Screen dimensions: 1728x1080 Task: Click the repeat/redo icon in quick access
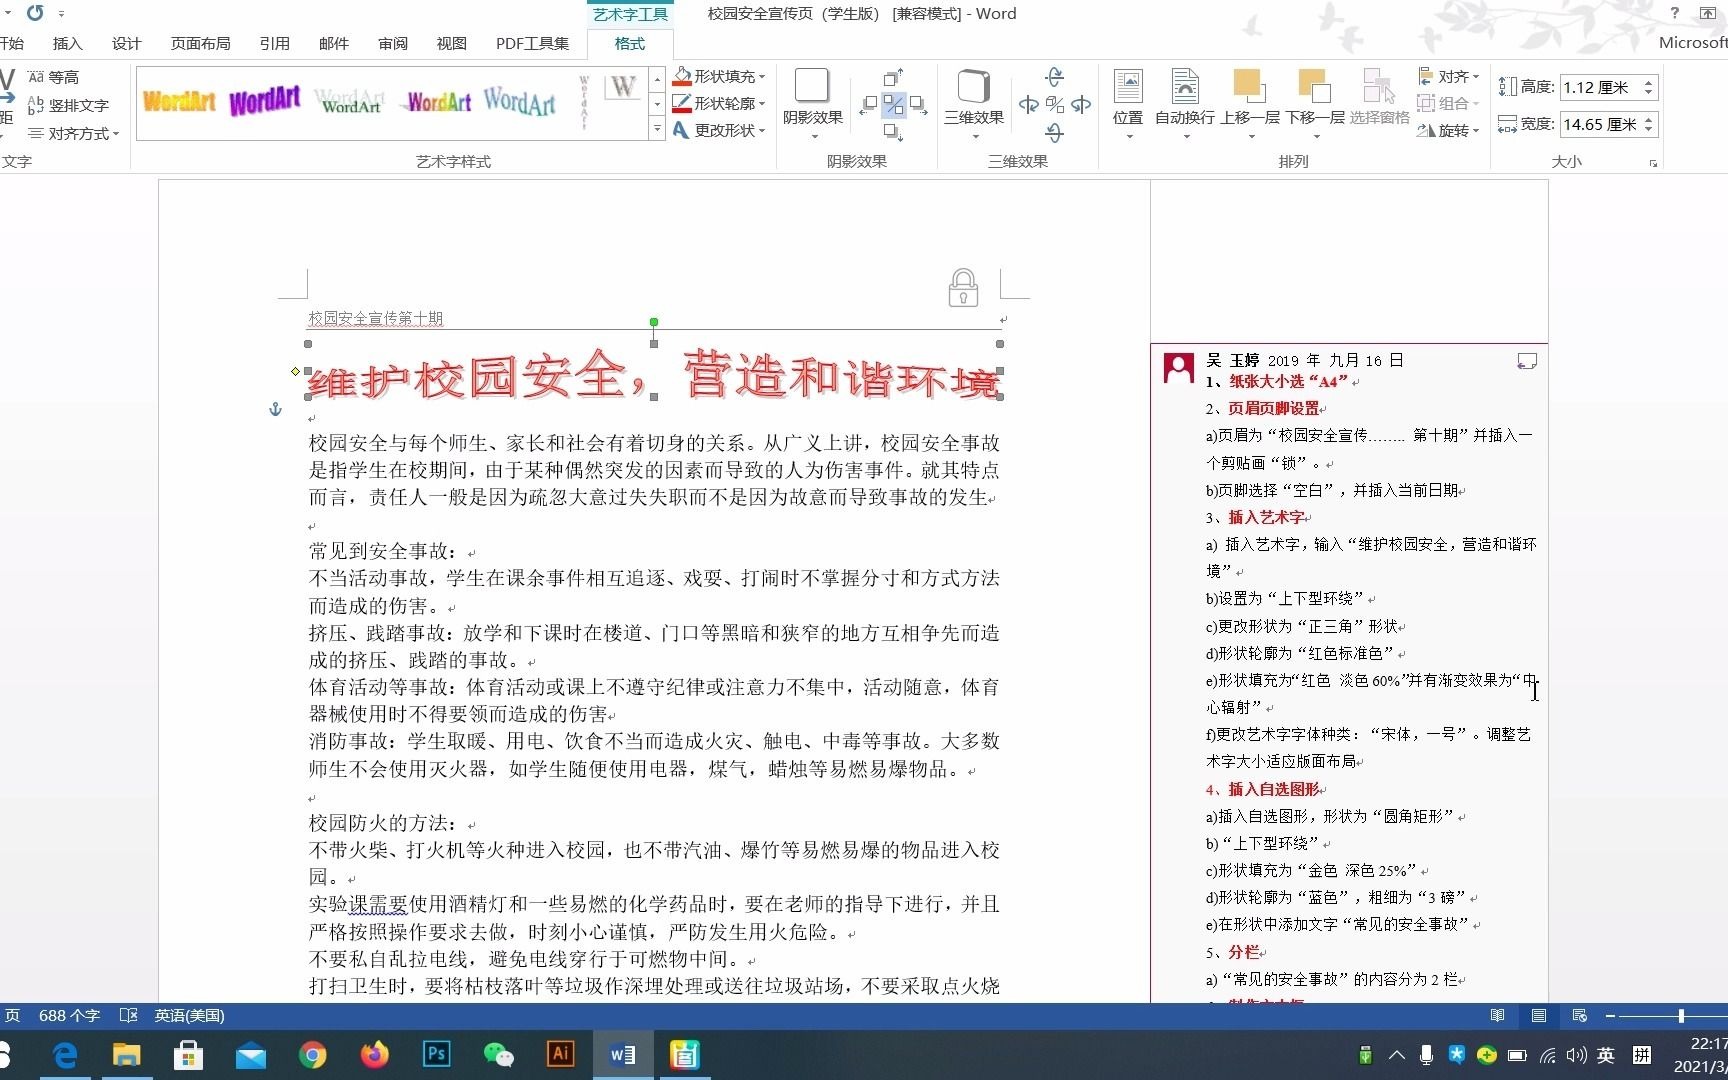[x=35, y=13]
